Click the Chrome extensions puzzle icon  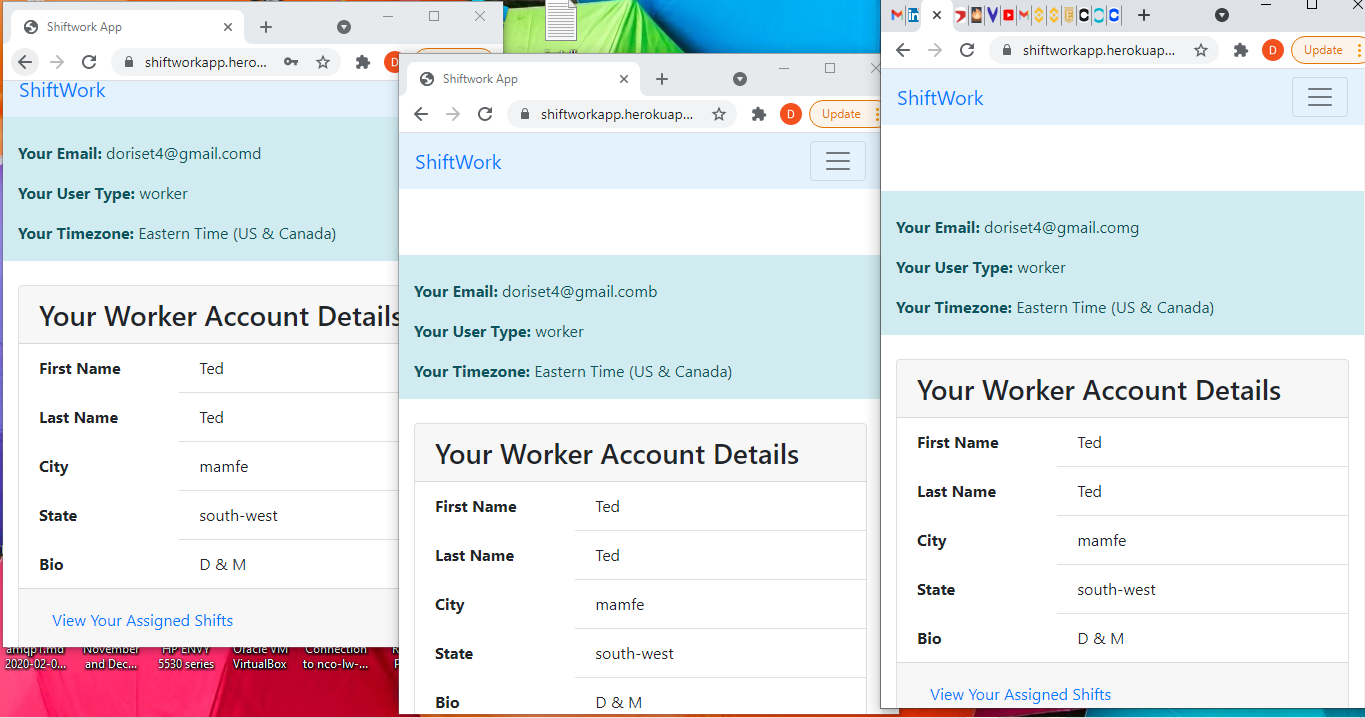coord(1240,49)
